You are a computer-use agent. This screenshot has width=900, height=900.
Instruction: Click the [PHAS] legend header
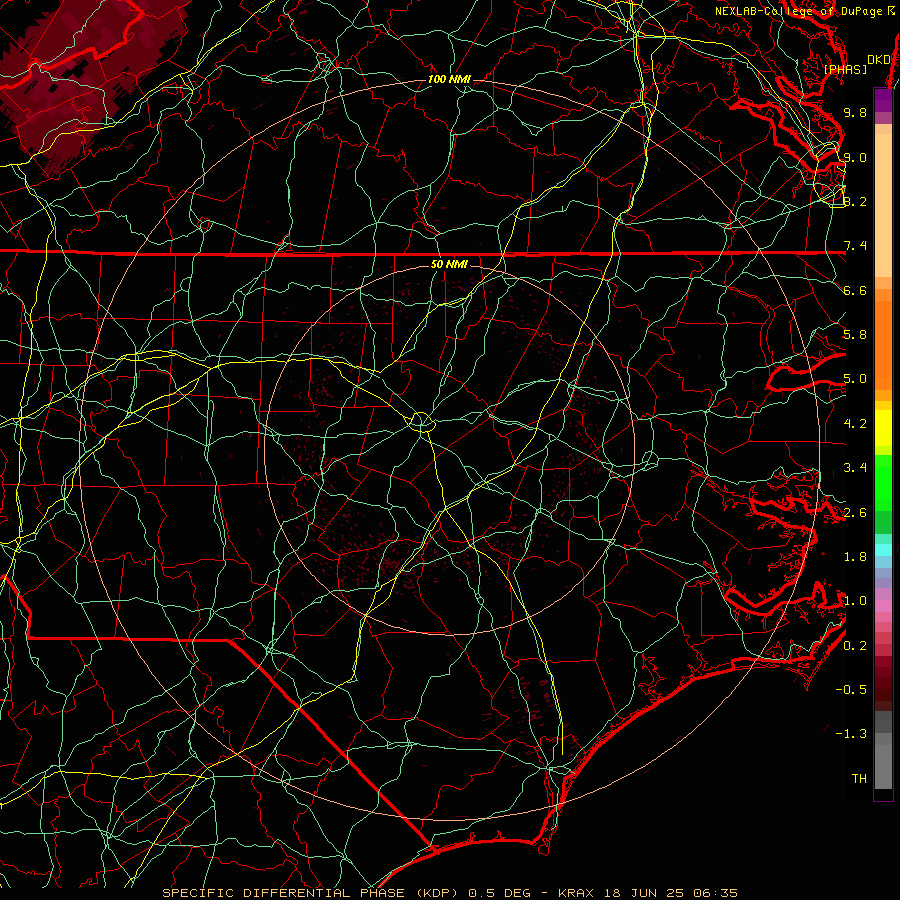pos(845,69)
